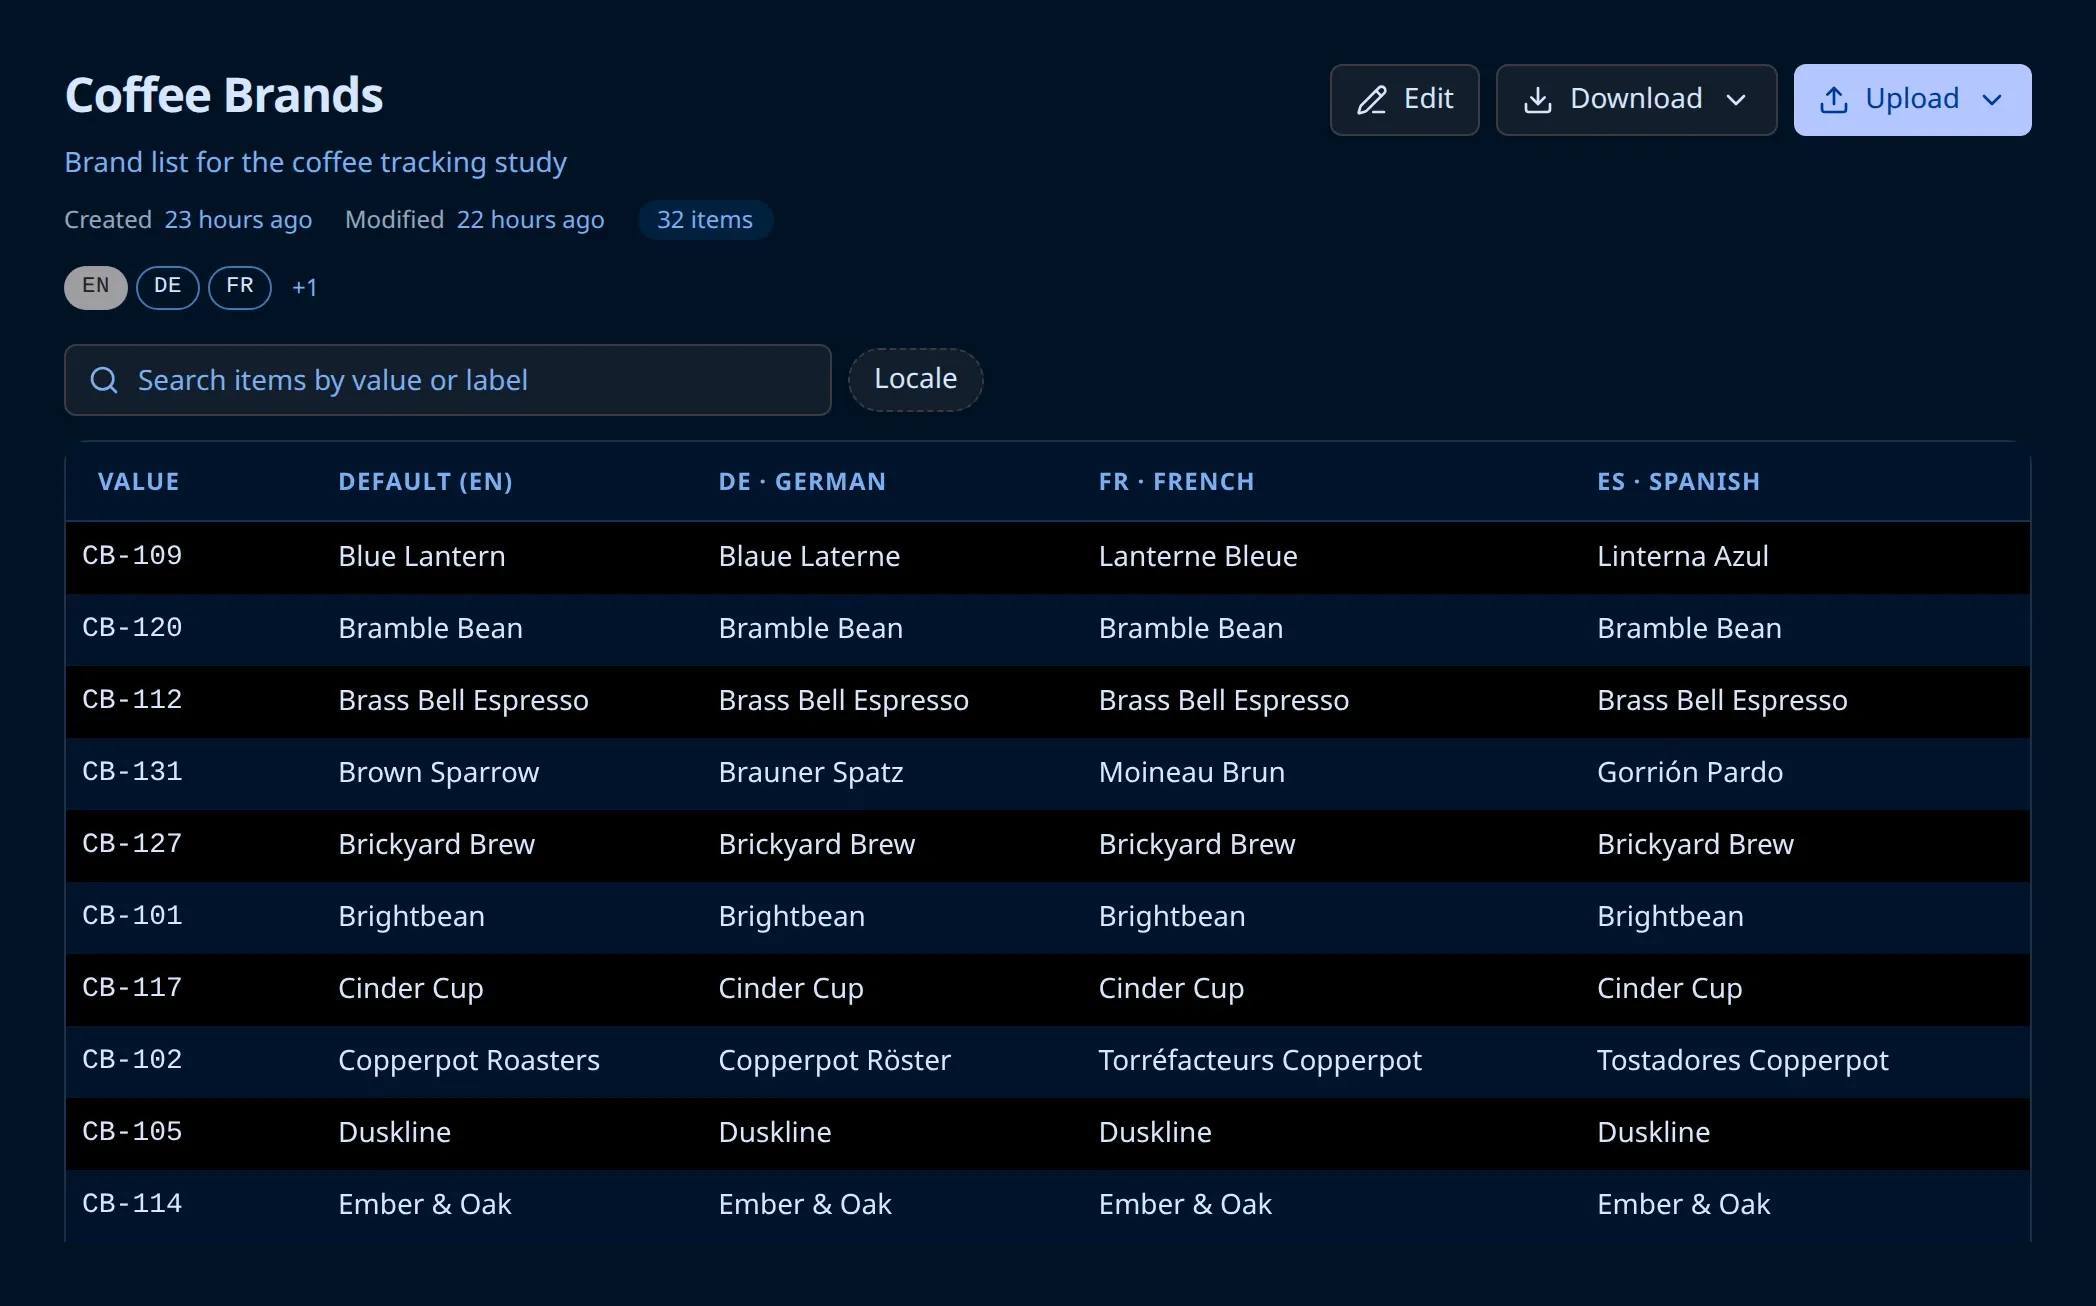Click the Brauner Spatz cell

tap(811, 772)
